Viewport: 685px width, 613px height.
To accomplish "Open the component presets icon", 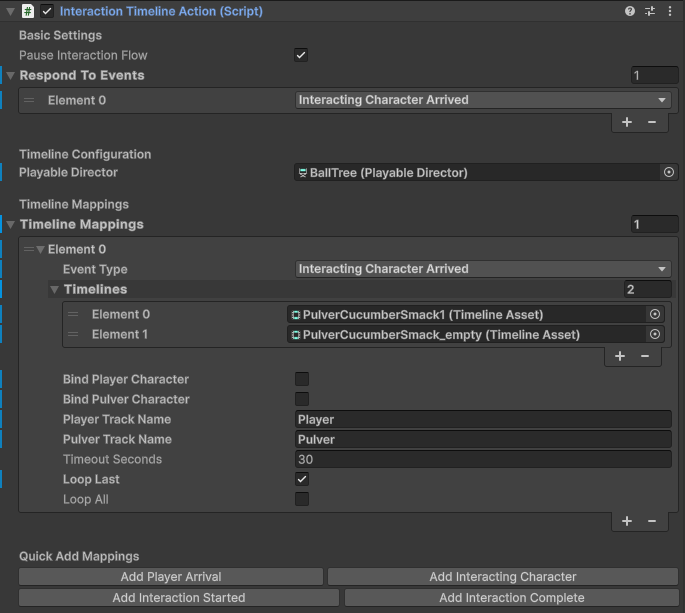I will [650, 12].
